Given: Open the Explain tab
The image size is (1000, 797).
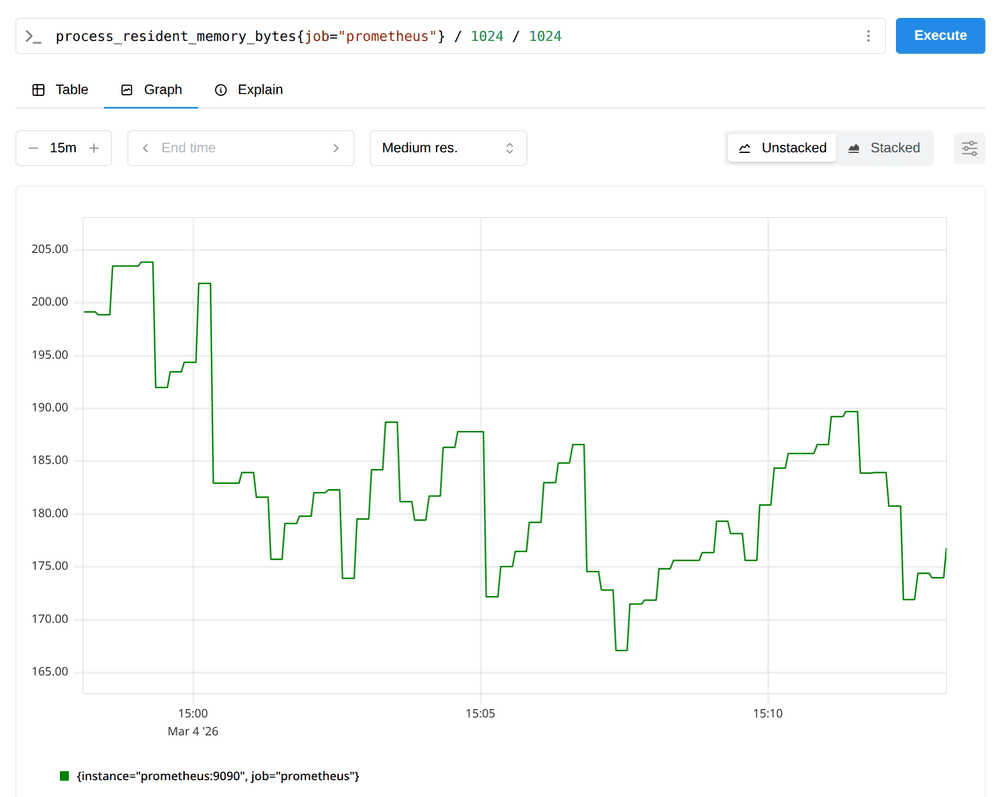Looking at the screenshot, I should [248, 89].
